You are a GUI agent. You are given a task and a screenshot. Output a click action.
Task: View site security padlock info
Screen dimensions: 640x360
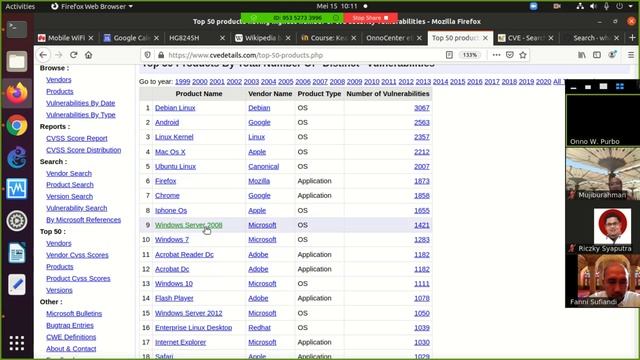[x=161, y=55]
